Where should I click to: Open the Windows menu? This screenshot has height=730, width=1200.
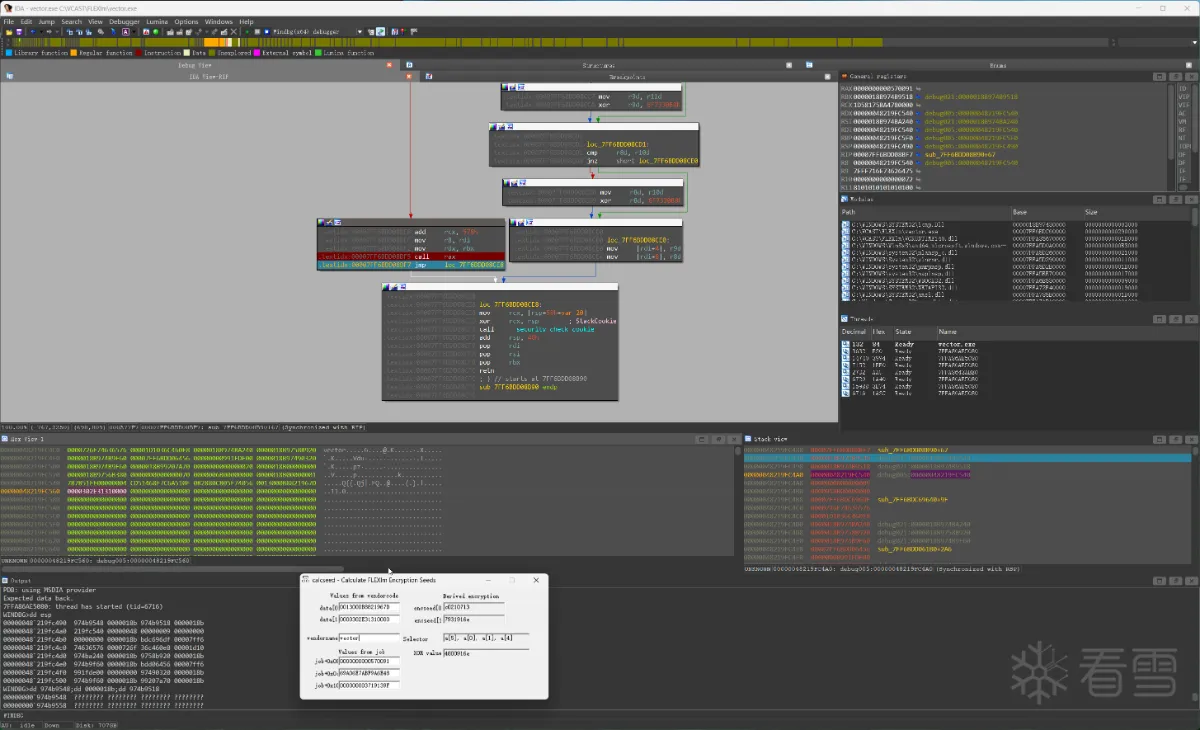tap(218, 21)
